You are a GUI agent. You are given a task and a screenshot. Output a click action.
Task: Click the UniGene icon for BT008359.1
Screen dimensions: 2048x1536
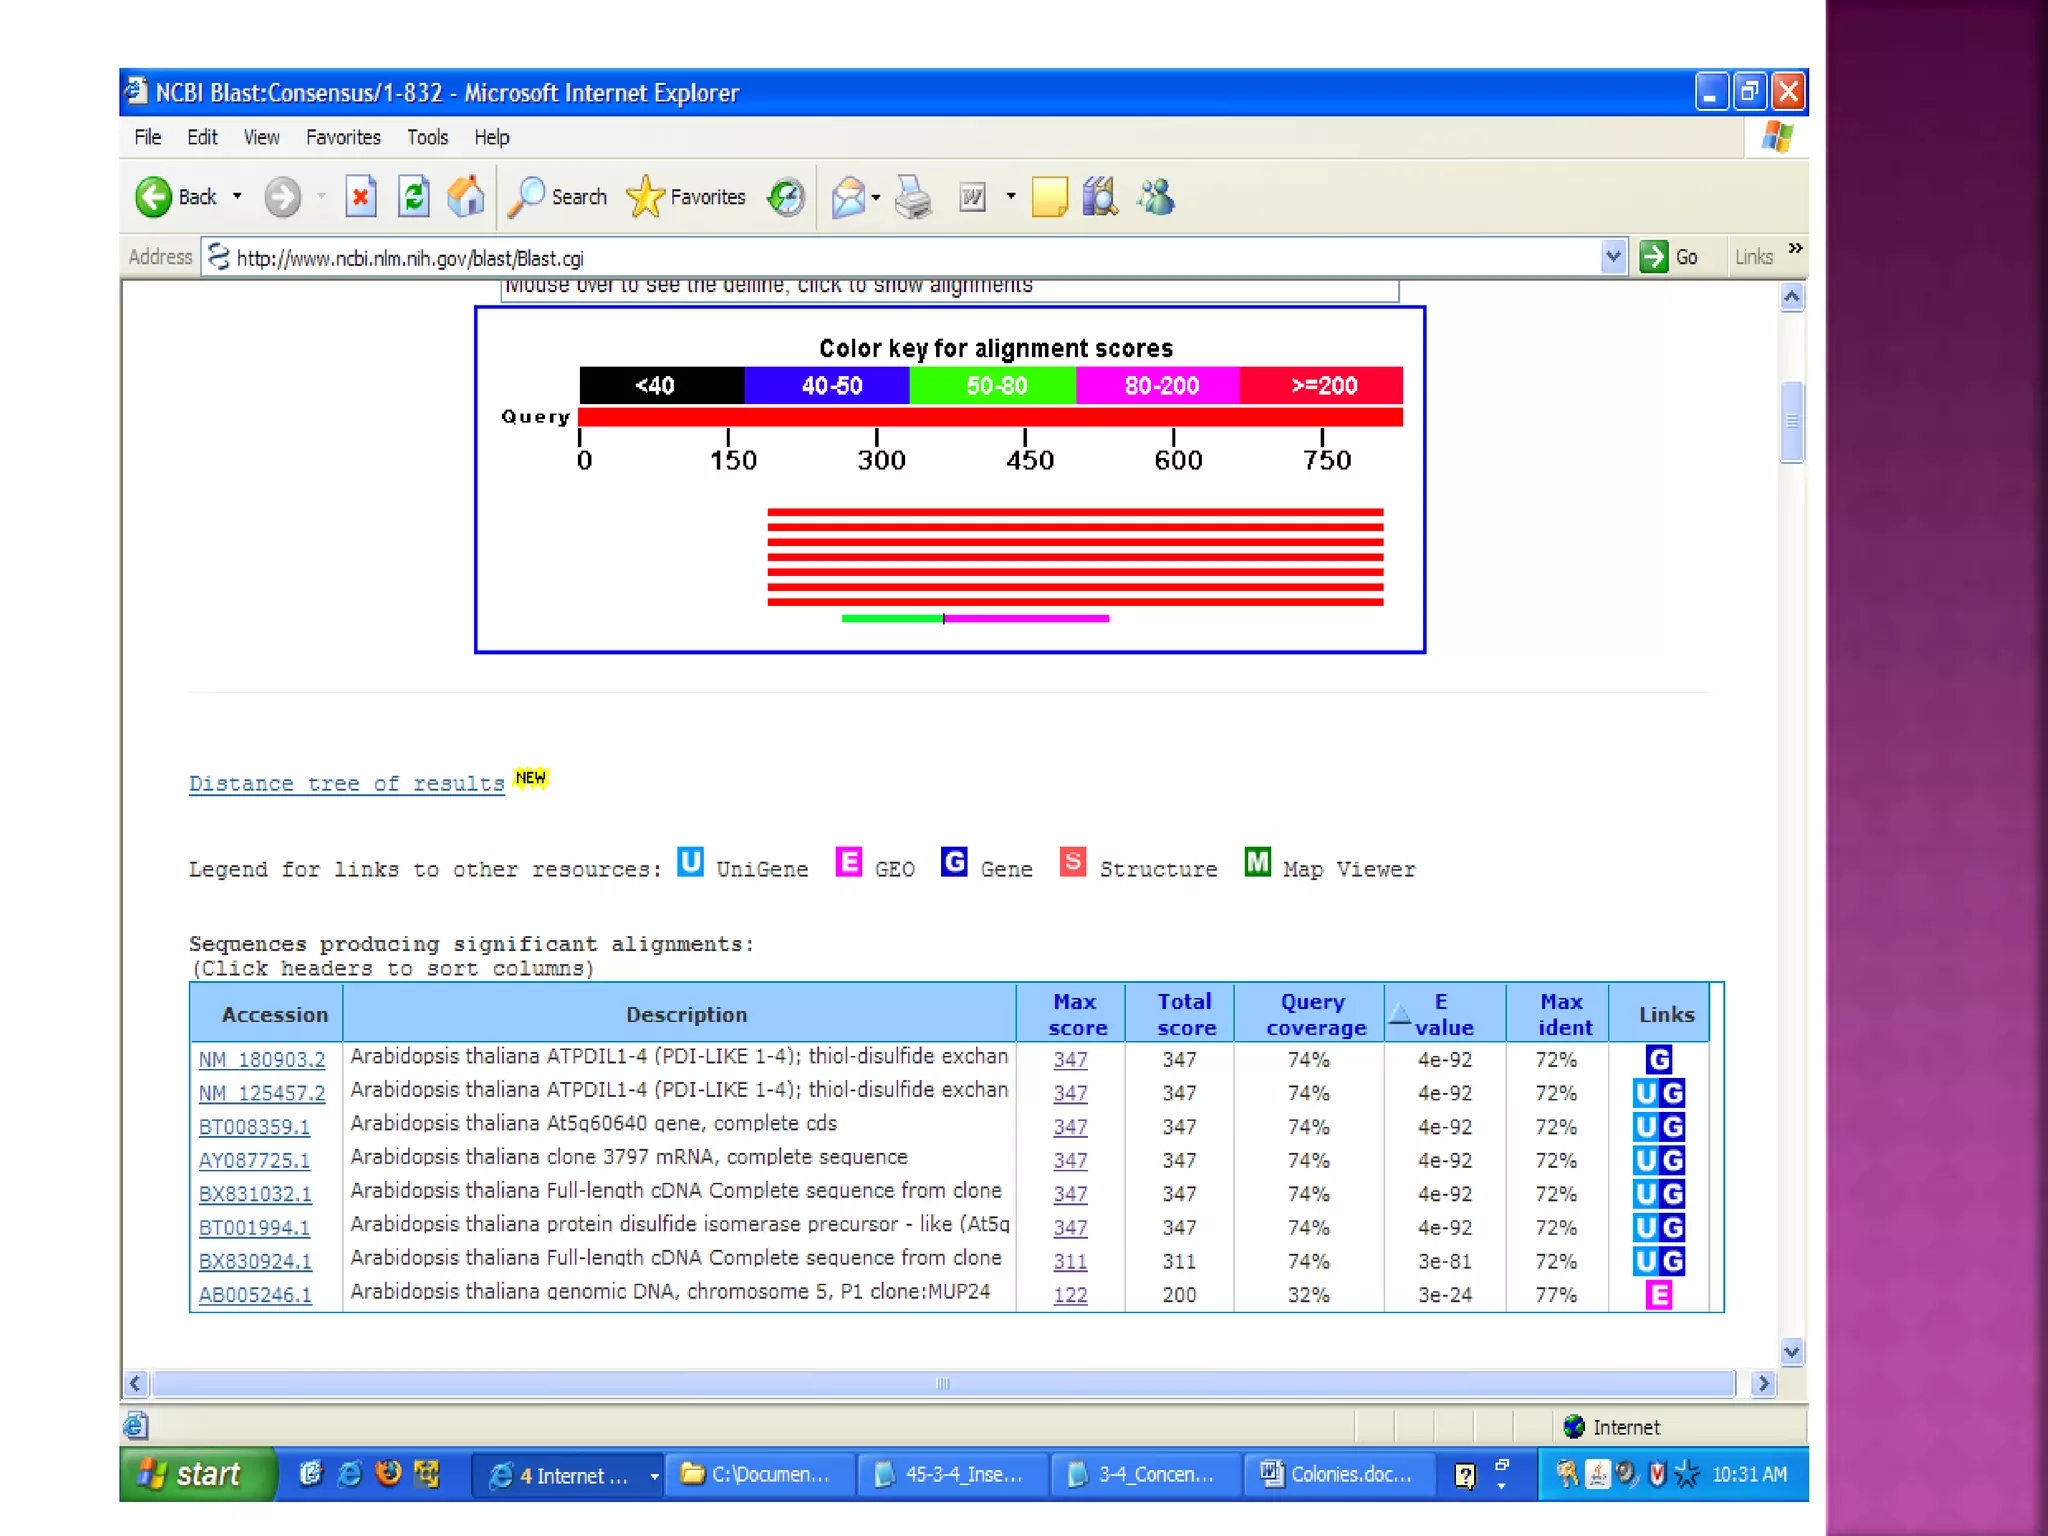[x=1645, y=1127]
